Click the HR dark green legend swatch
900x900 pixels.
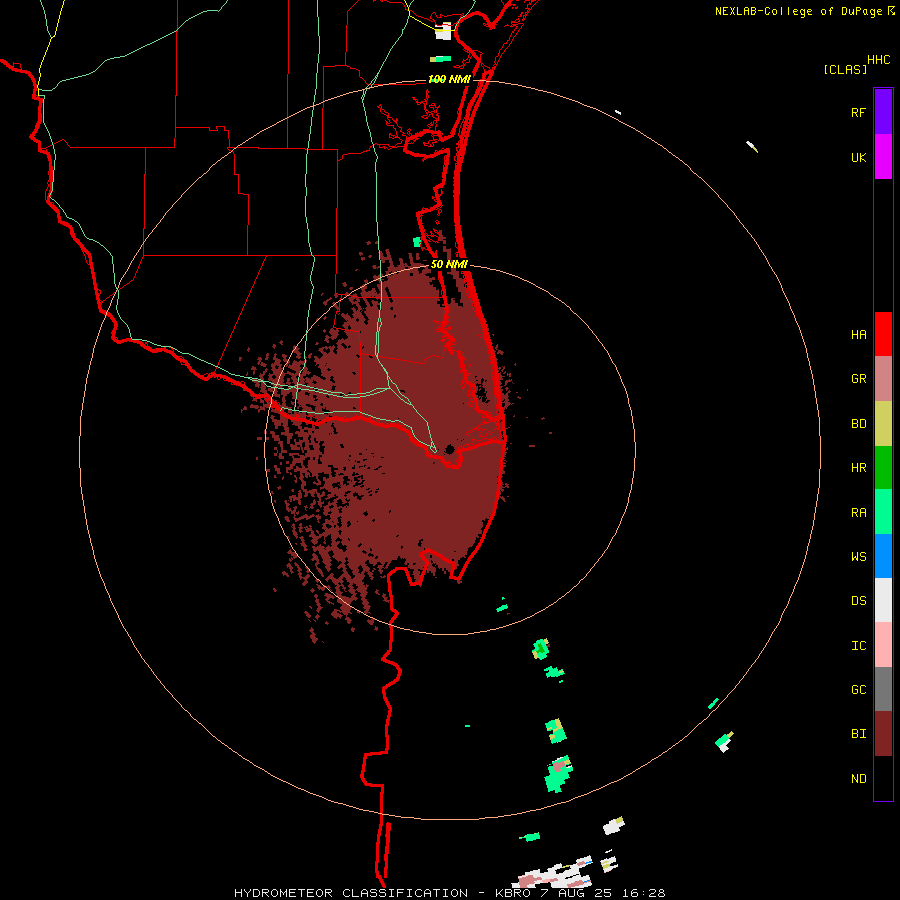(x=883, y=468)
